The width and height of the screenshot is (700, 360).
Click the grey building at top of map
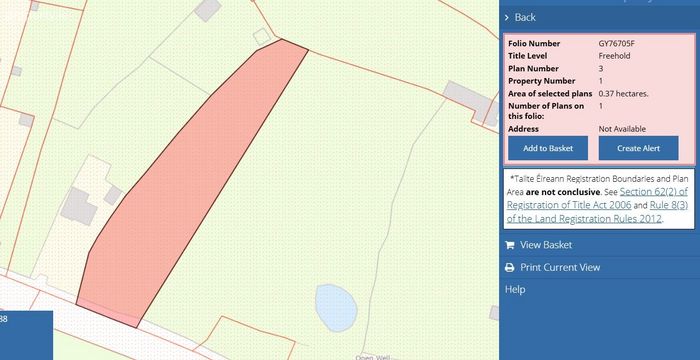(208, 9)
